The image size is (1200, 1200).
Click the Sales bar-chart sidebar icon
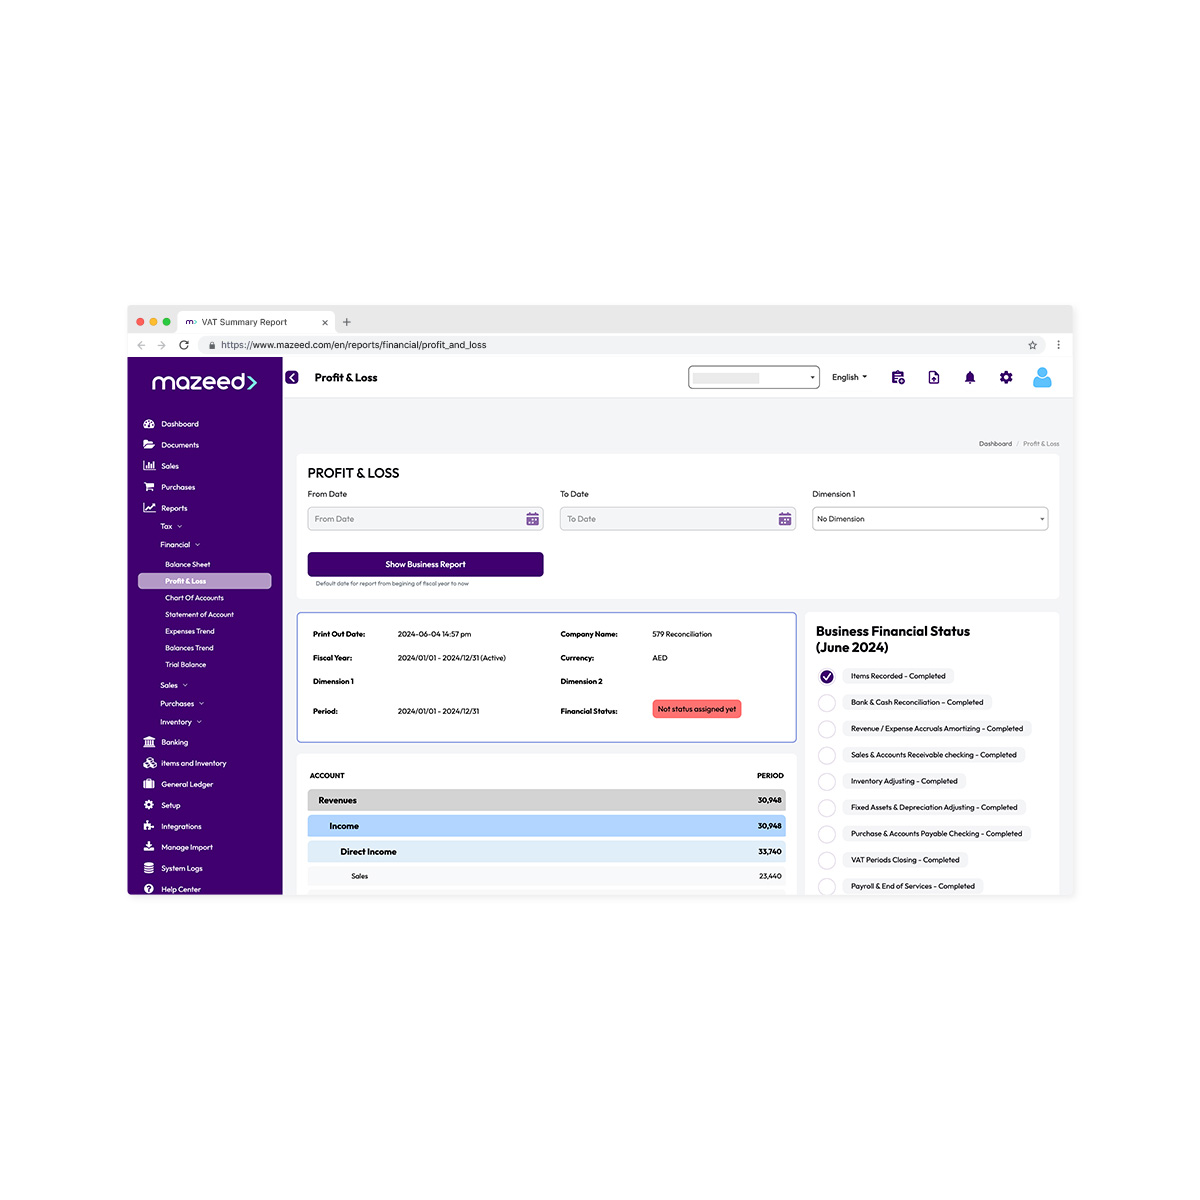tap(149, 466)
